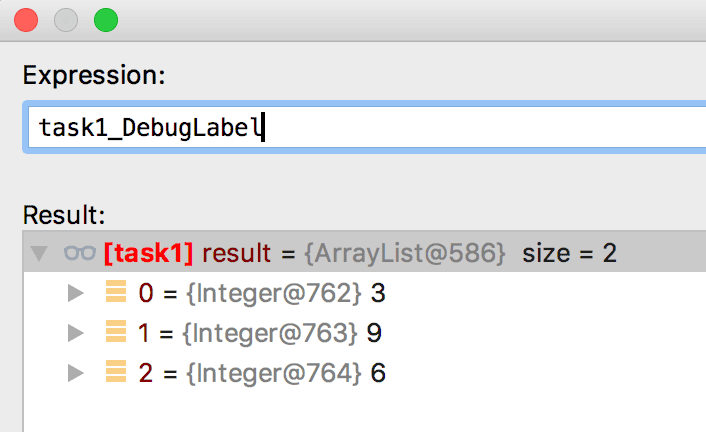Click the Result label
This screenshot has height=432, width=706.
(x=64, y=215)
